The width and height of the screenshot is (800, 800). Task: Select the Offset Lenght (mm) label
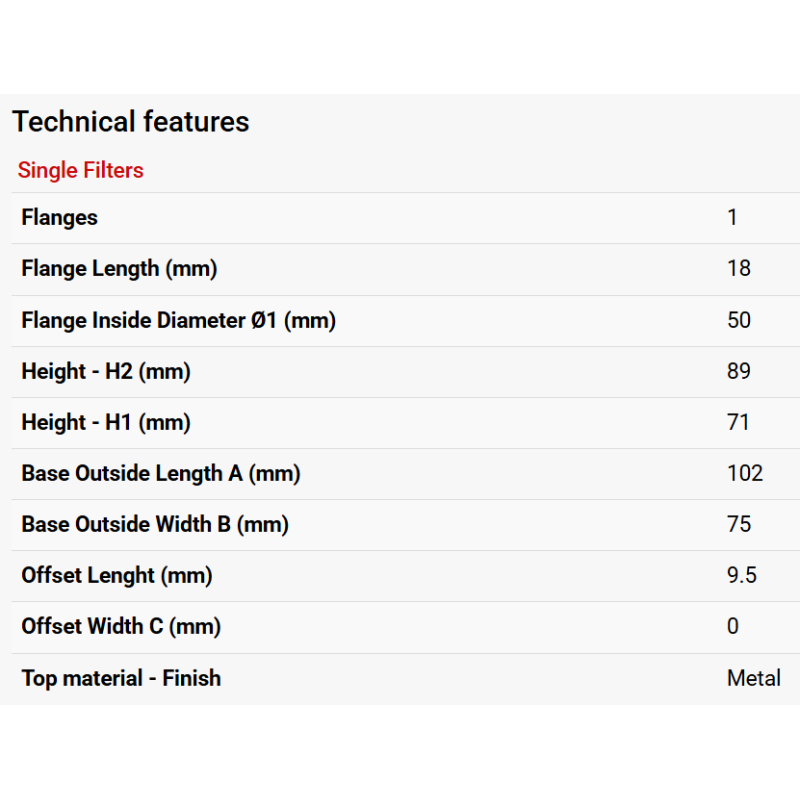(x=117, y=576)
